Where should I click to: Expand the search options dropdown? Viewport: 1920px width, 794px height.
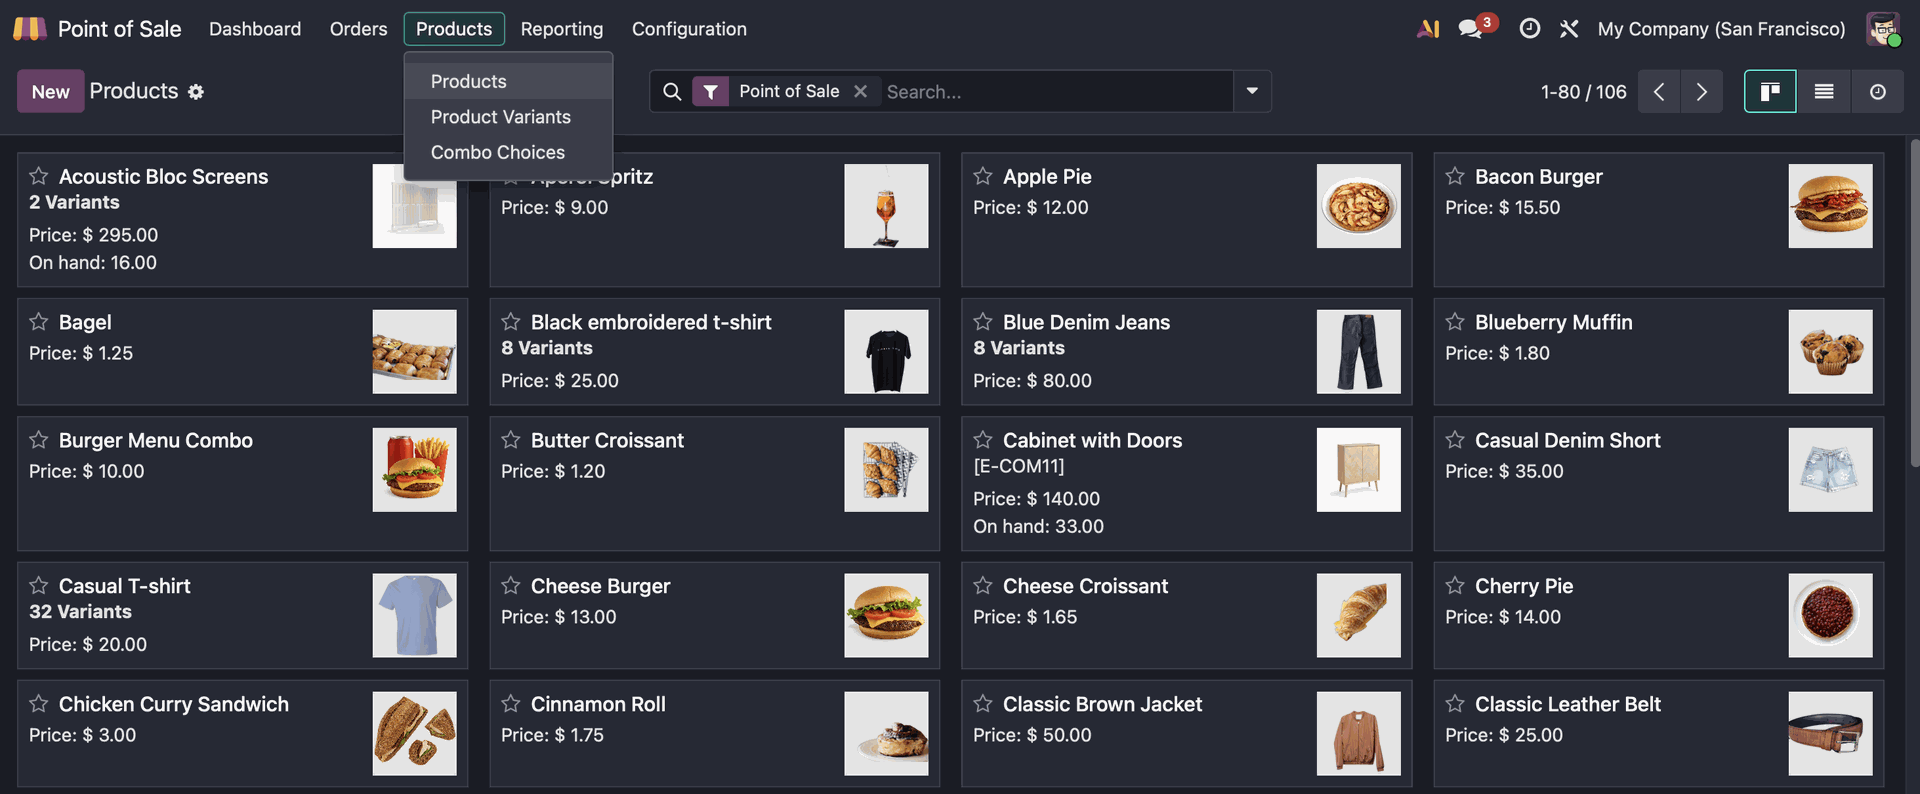(x=1252, y=91)
